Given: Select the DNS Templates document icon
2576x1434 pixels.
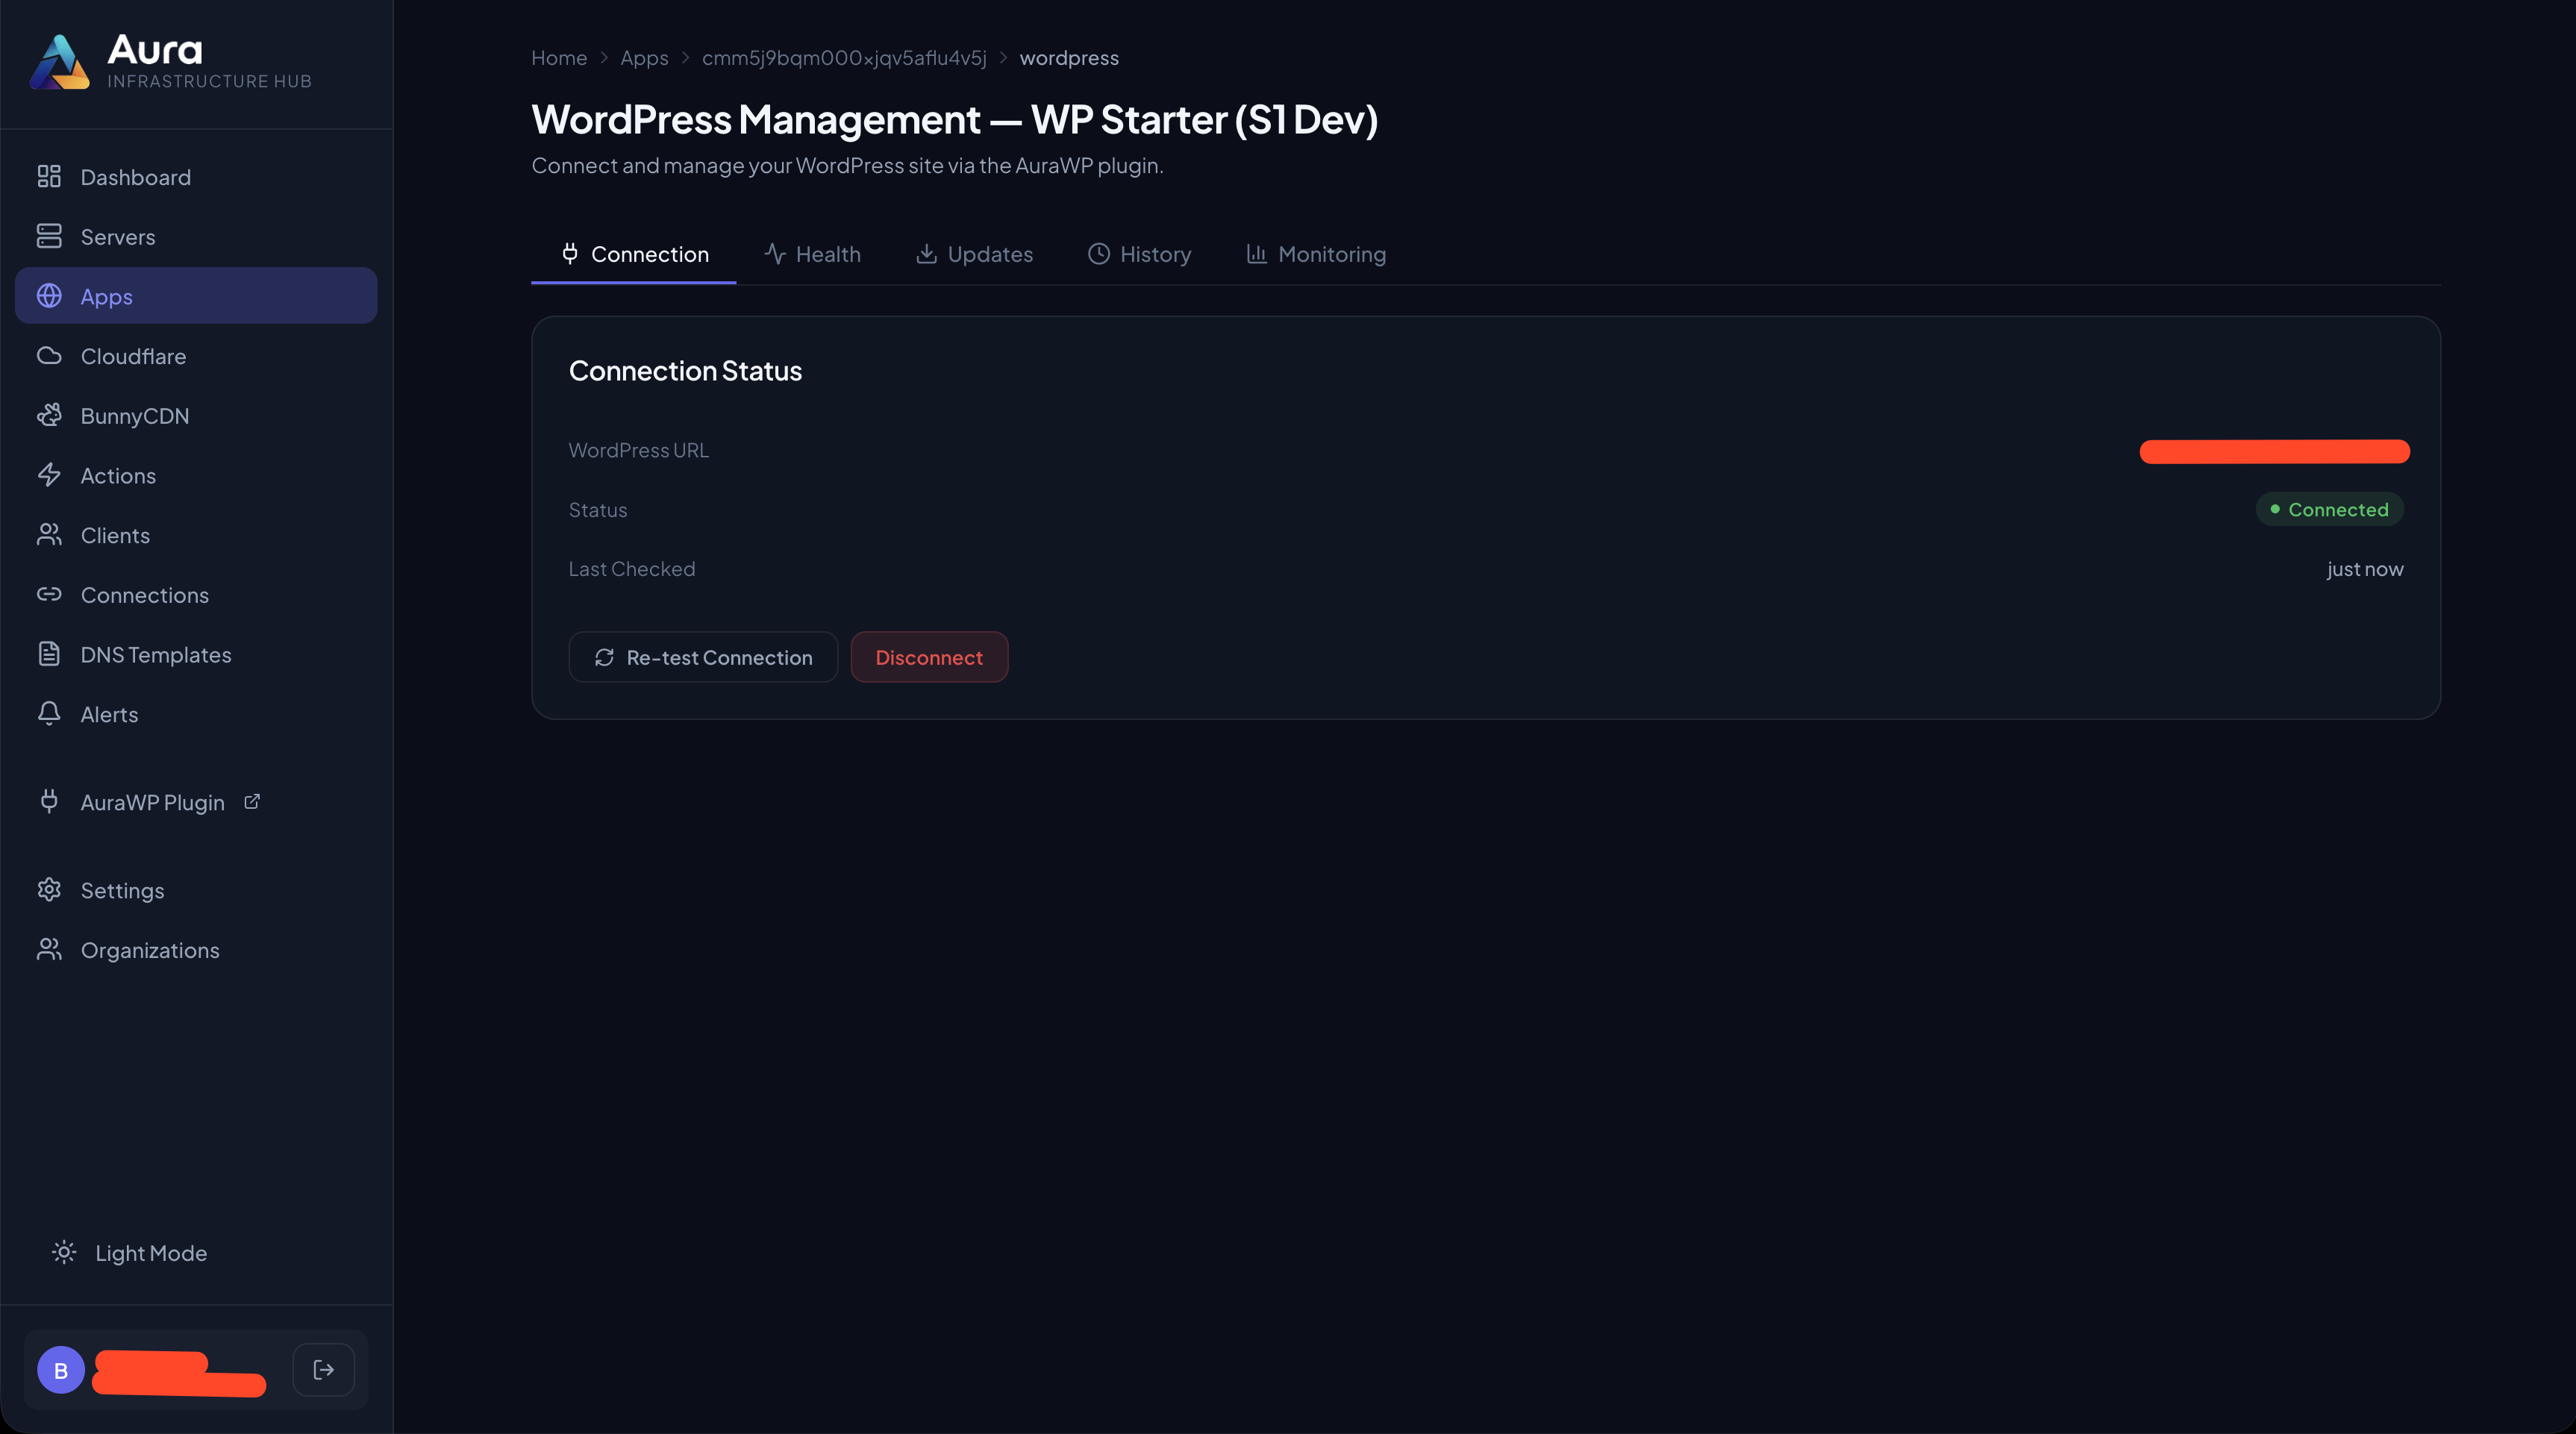Looking at the screenshot, I should [x=50, y=654].
